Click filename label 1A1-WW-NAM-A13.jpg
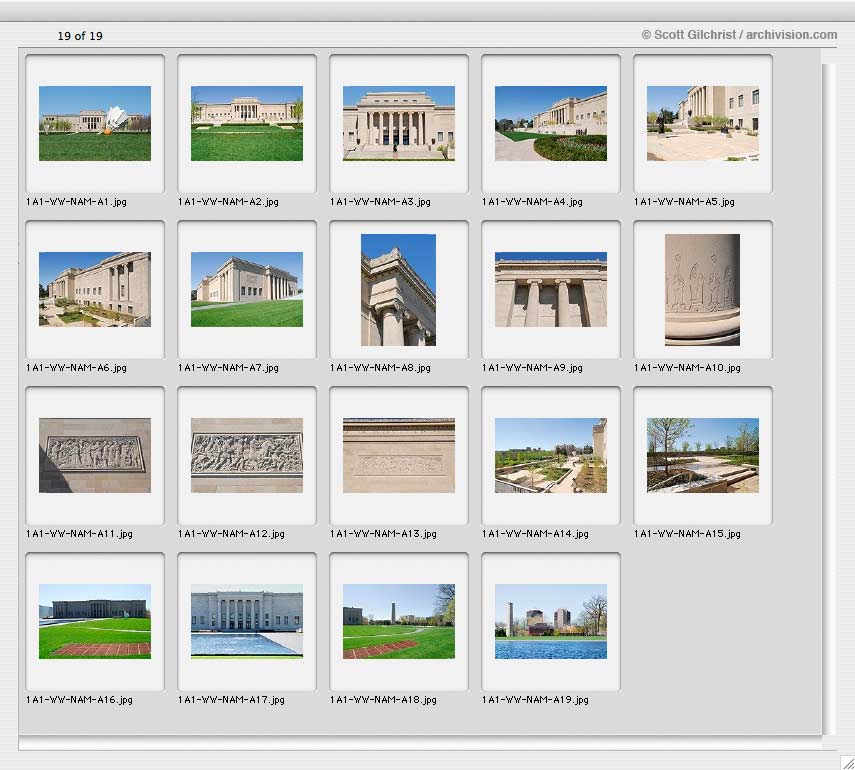Viewport: 855px width, 770px height. [x=383, y=534]
